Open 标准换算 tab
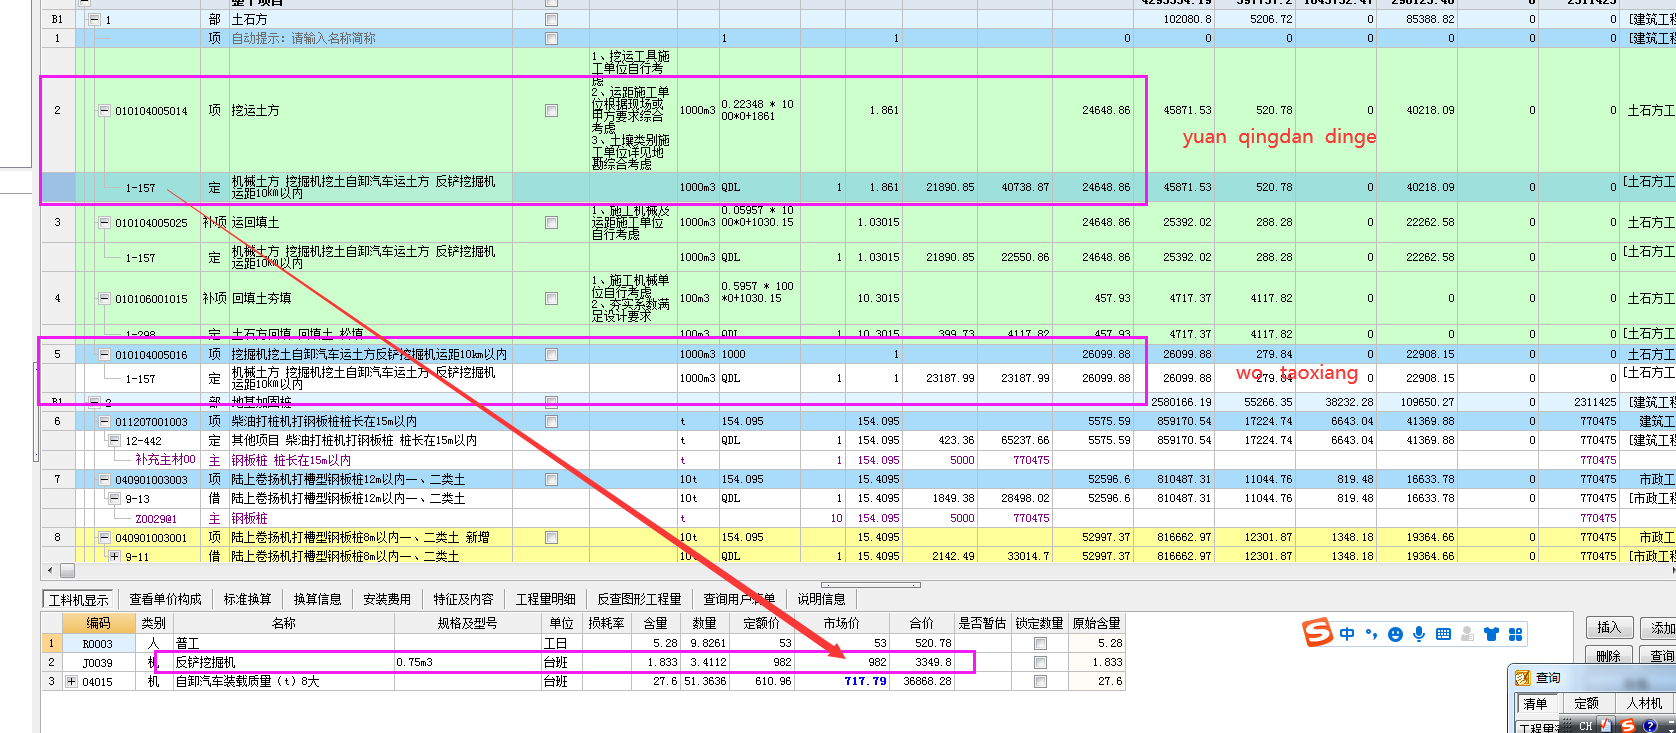 [247, 599]
